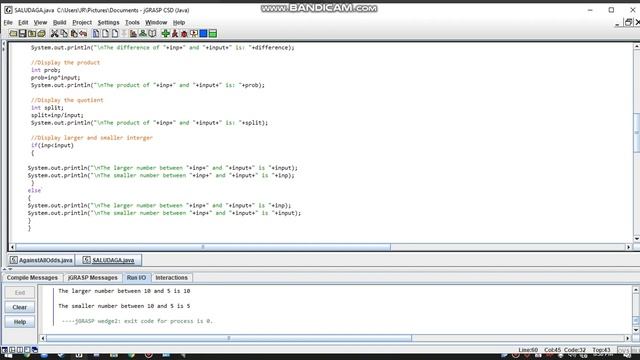
Task: Cut selection with the scissors icon
Action: coord(54,33)
